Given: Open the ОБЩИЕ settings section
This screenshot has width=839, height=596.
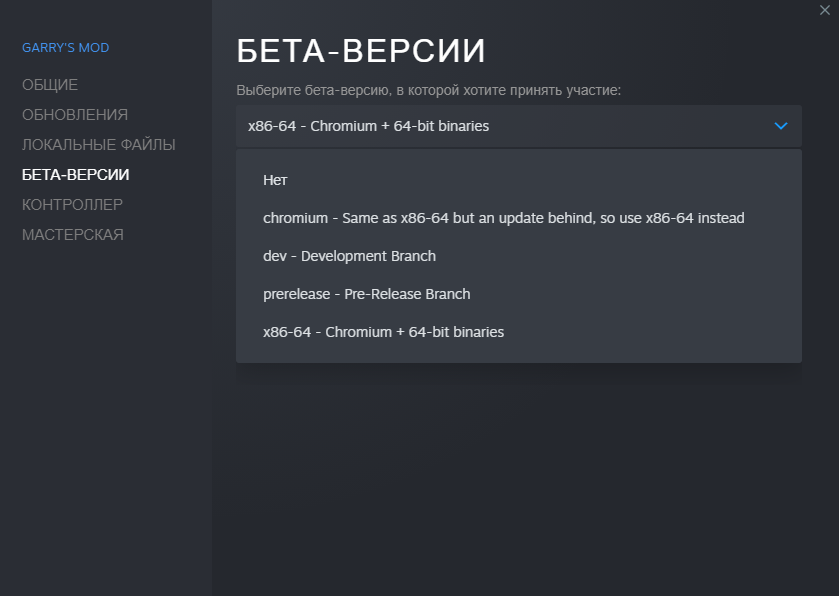Looking at the screenshot, I should click(50, 85).
